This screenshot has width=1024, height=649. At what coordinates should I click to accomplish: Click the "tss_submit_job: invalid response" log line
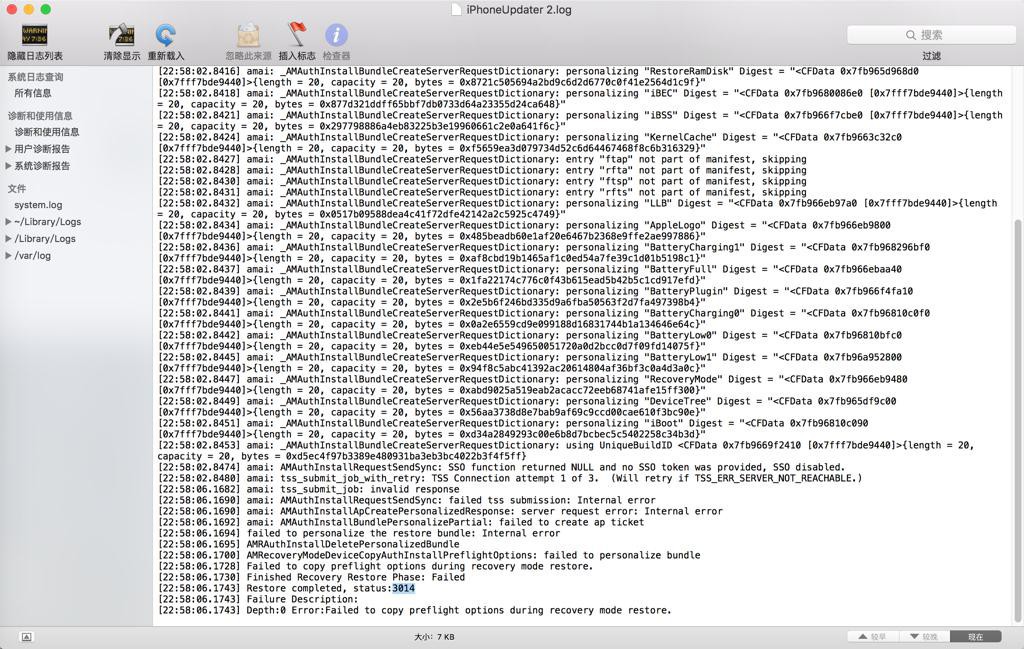309,489
